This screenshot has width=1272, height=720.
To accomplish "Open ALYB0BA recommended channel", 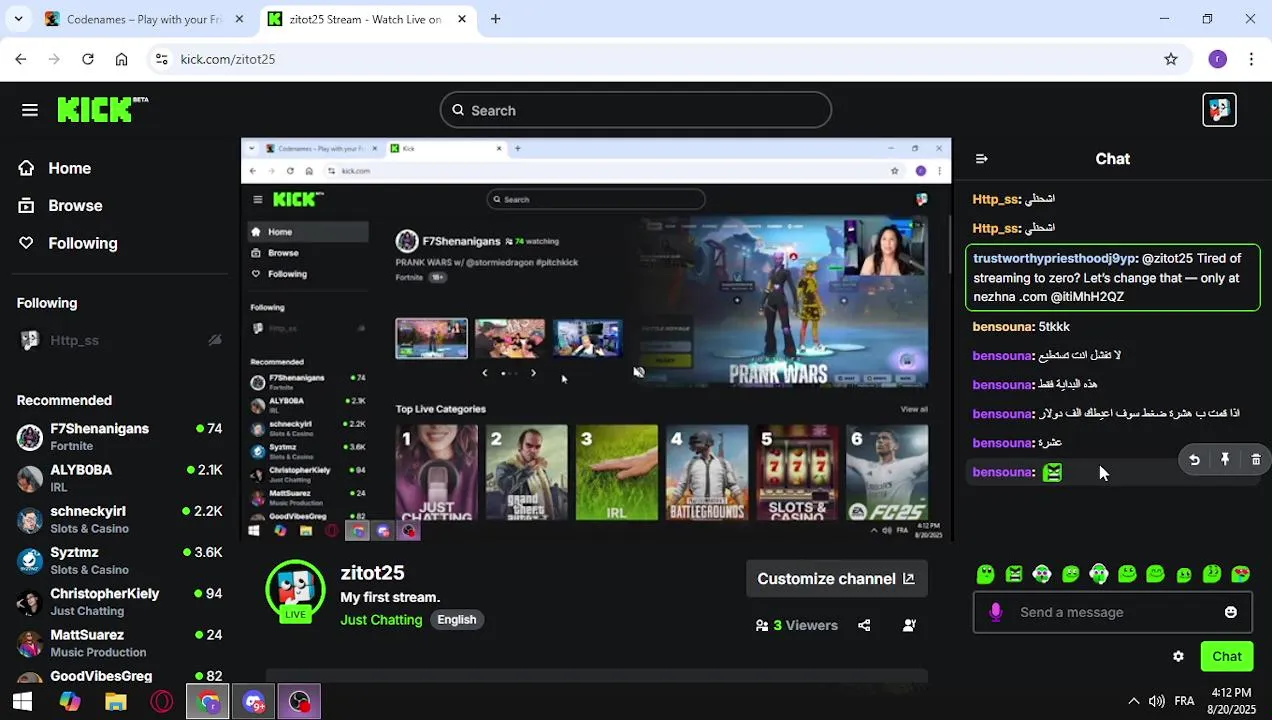I will (x=119, y=478).
